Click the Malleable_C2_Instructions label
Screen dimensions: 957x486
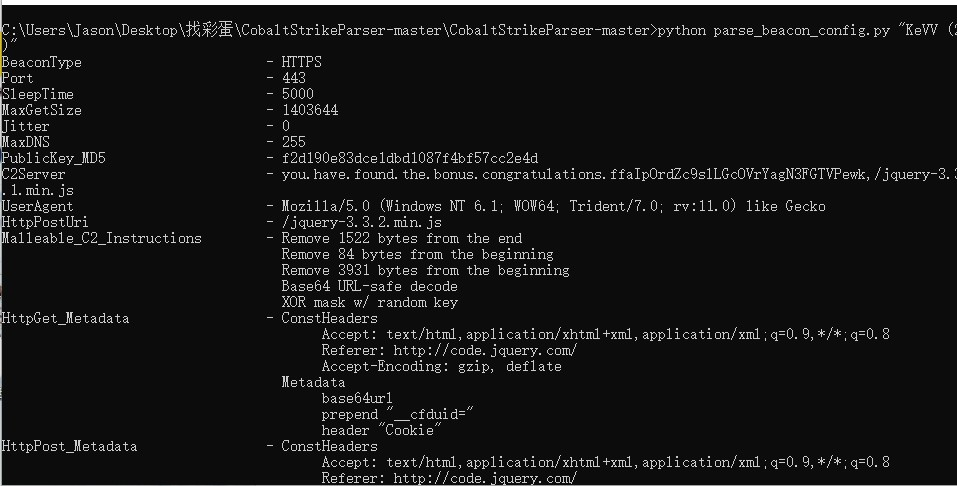101,238
